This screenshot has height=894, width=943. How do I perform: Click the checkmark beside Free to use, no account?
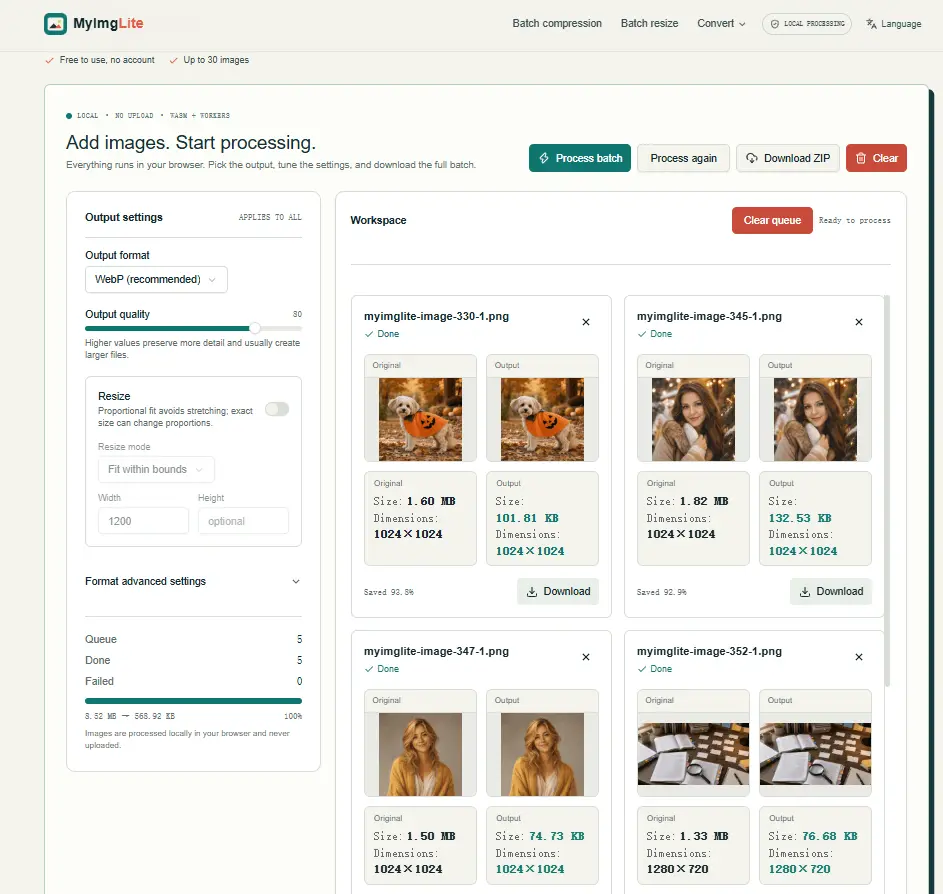49,60
